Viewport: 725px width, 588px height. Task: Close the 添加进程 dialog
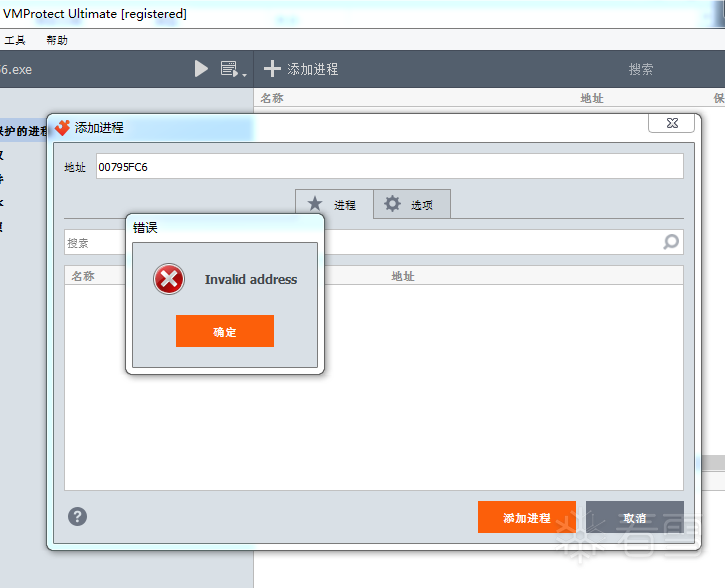click(x=671, y=123)
